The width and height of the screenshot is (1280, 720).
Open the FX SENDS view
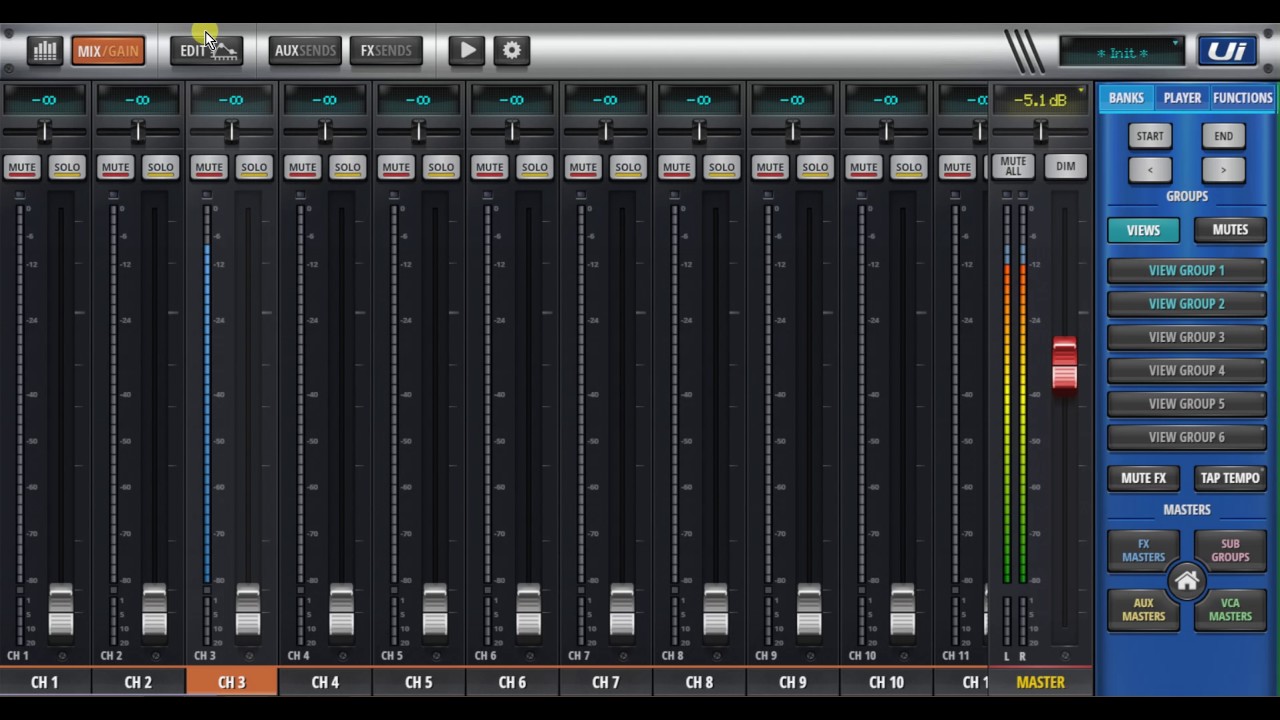tap(386, 51)
